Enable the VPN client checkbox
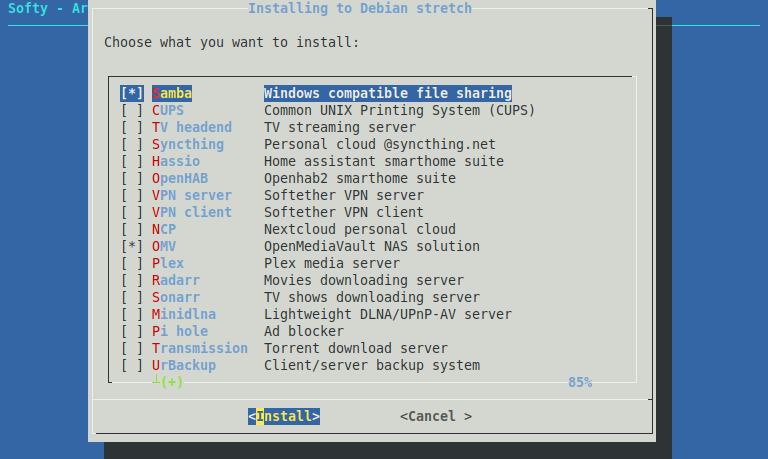 (132, 212)
